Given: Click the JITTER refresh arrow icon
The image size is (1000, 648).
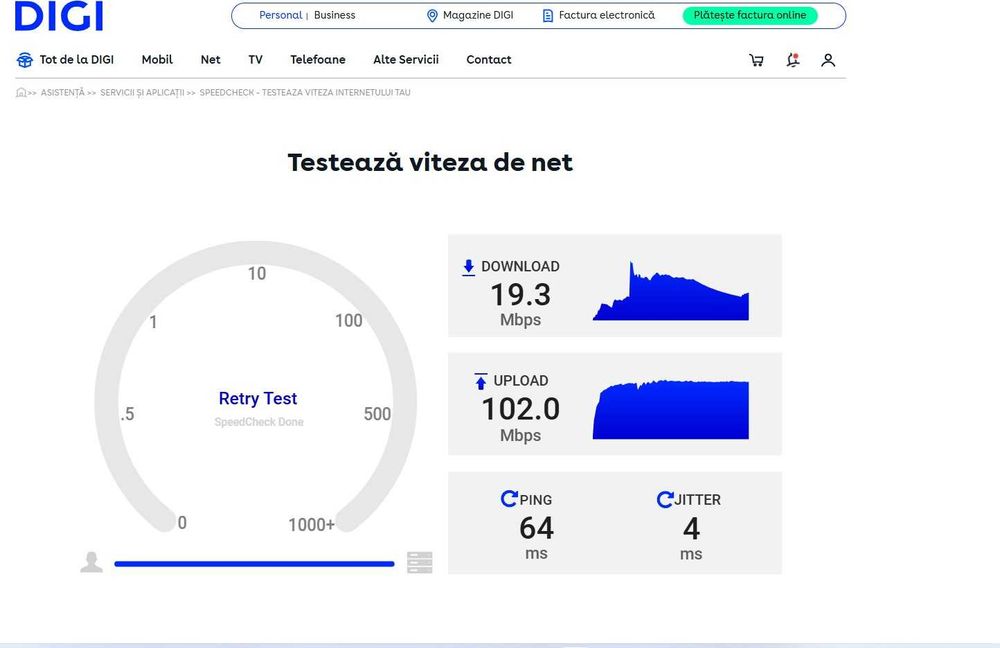Looking at the screenshot, I should (665, 499).
